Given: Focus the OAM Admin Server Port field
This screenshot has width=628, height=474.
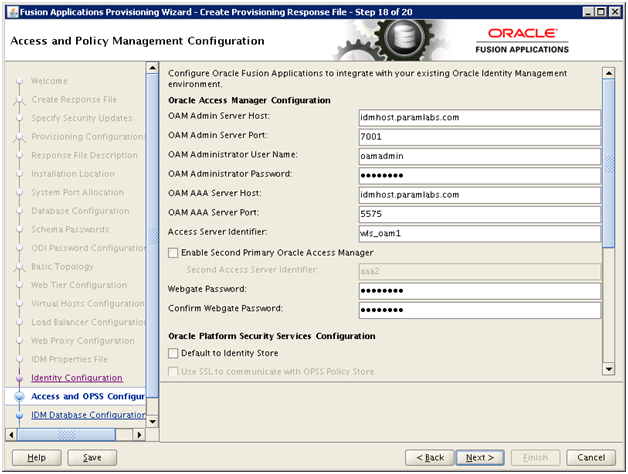Looking at the screenshot, I should [x=480, y=137].
